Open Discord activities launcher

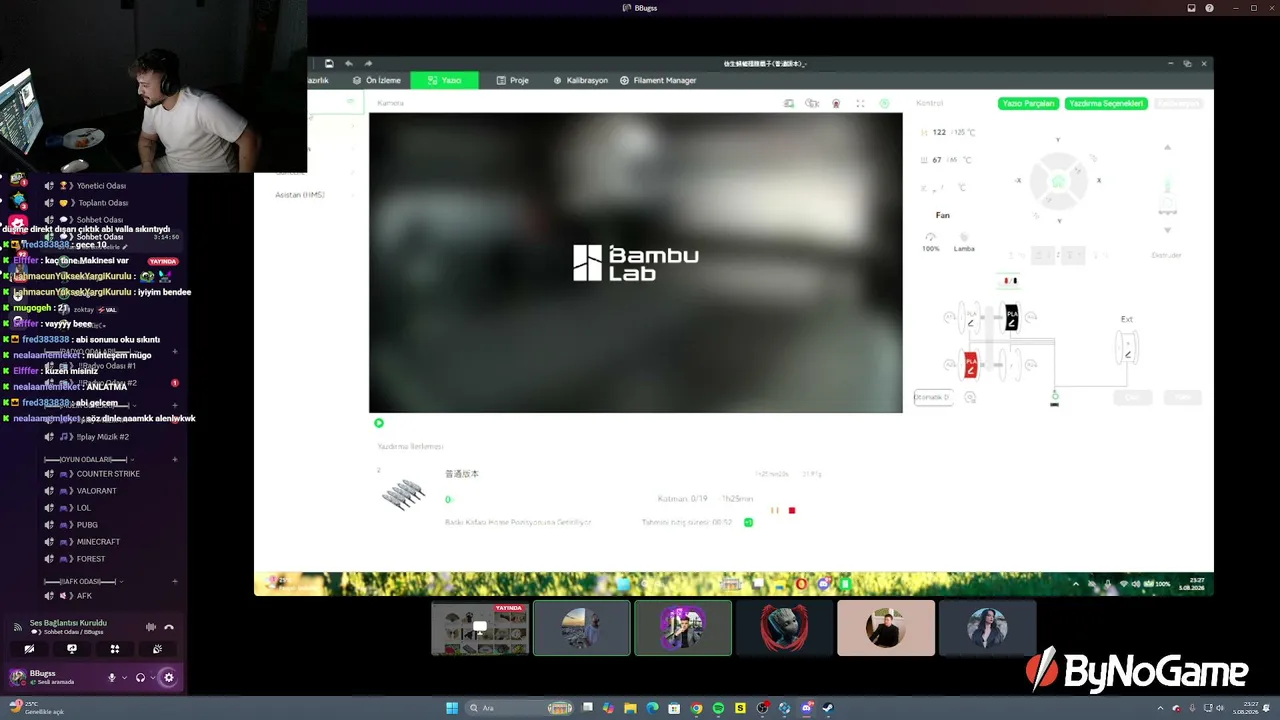[115, 649]
